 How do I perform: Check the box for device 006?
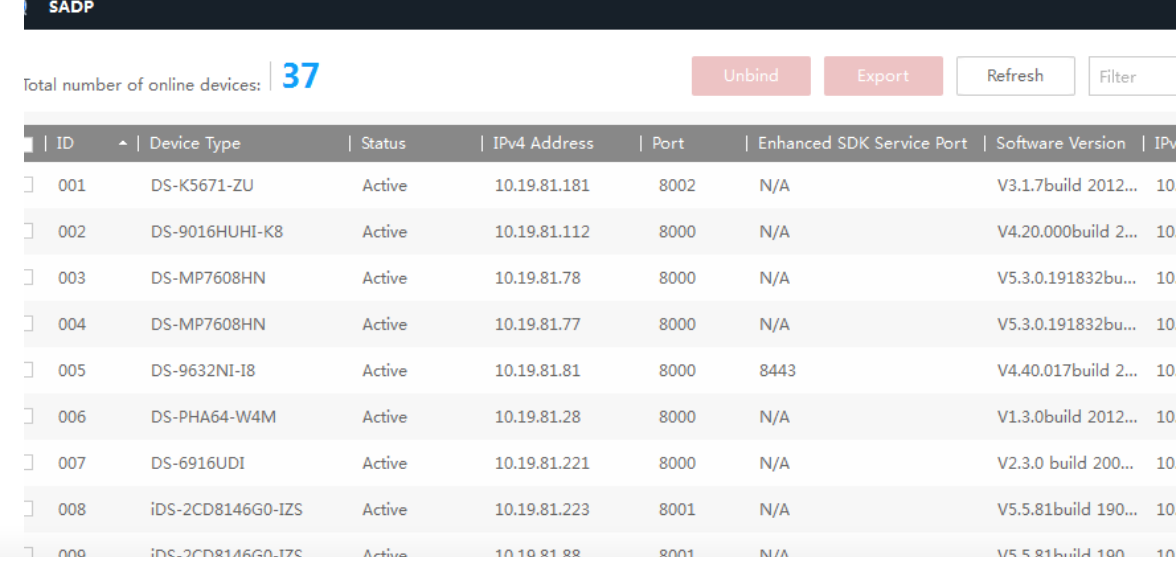pos(28,416)
